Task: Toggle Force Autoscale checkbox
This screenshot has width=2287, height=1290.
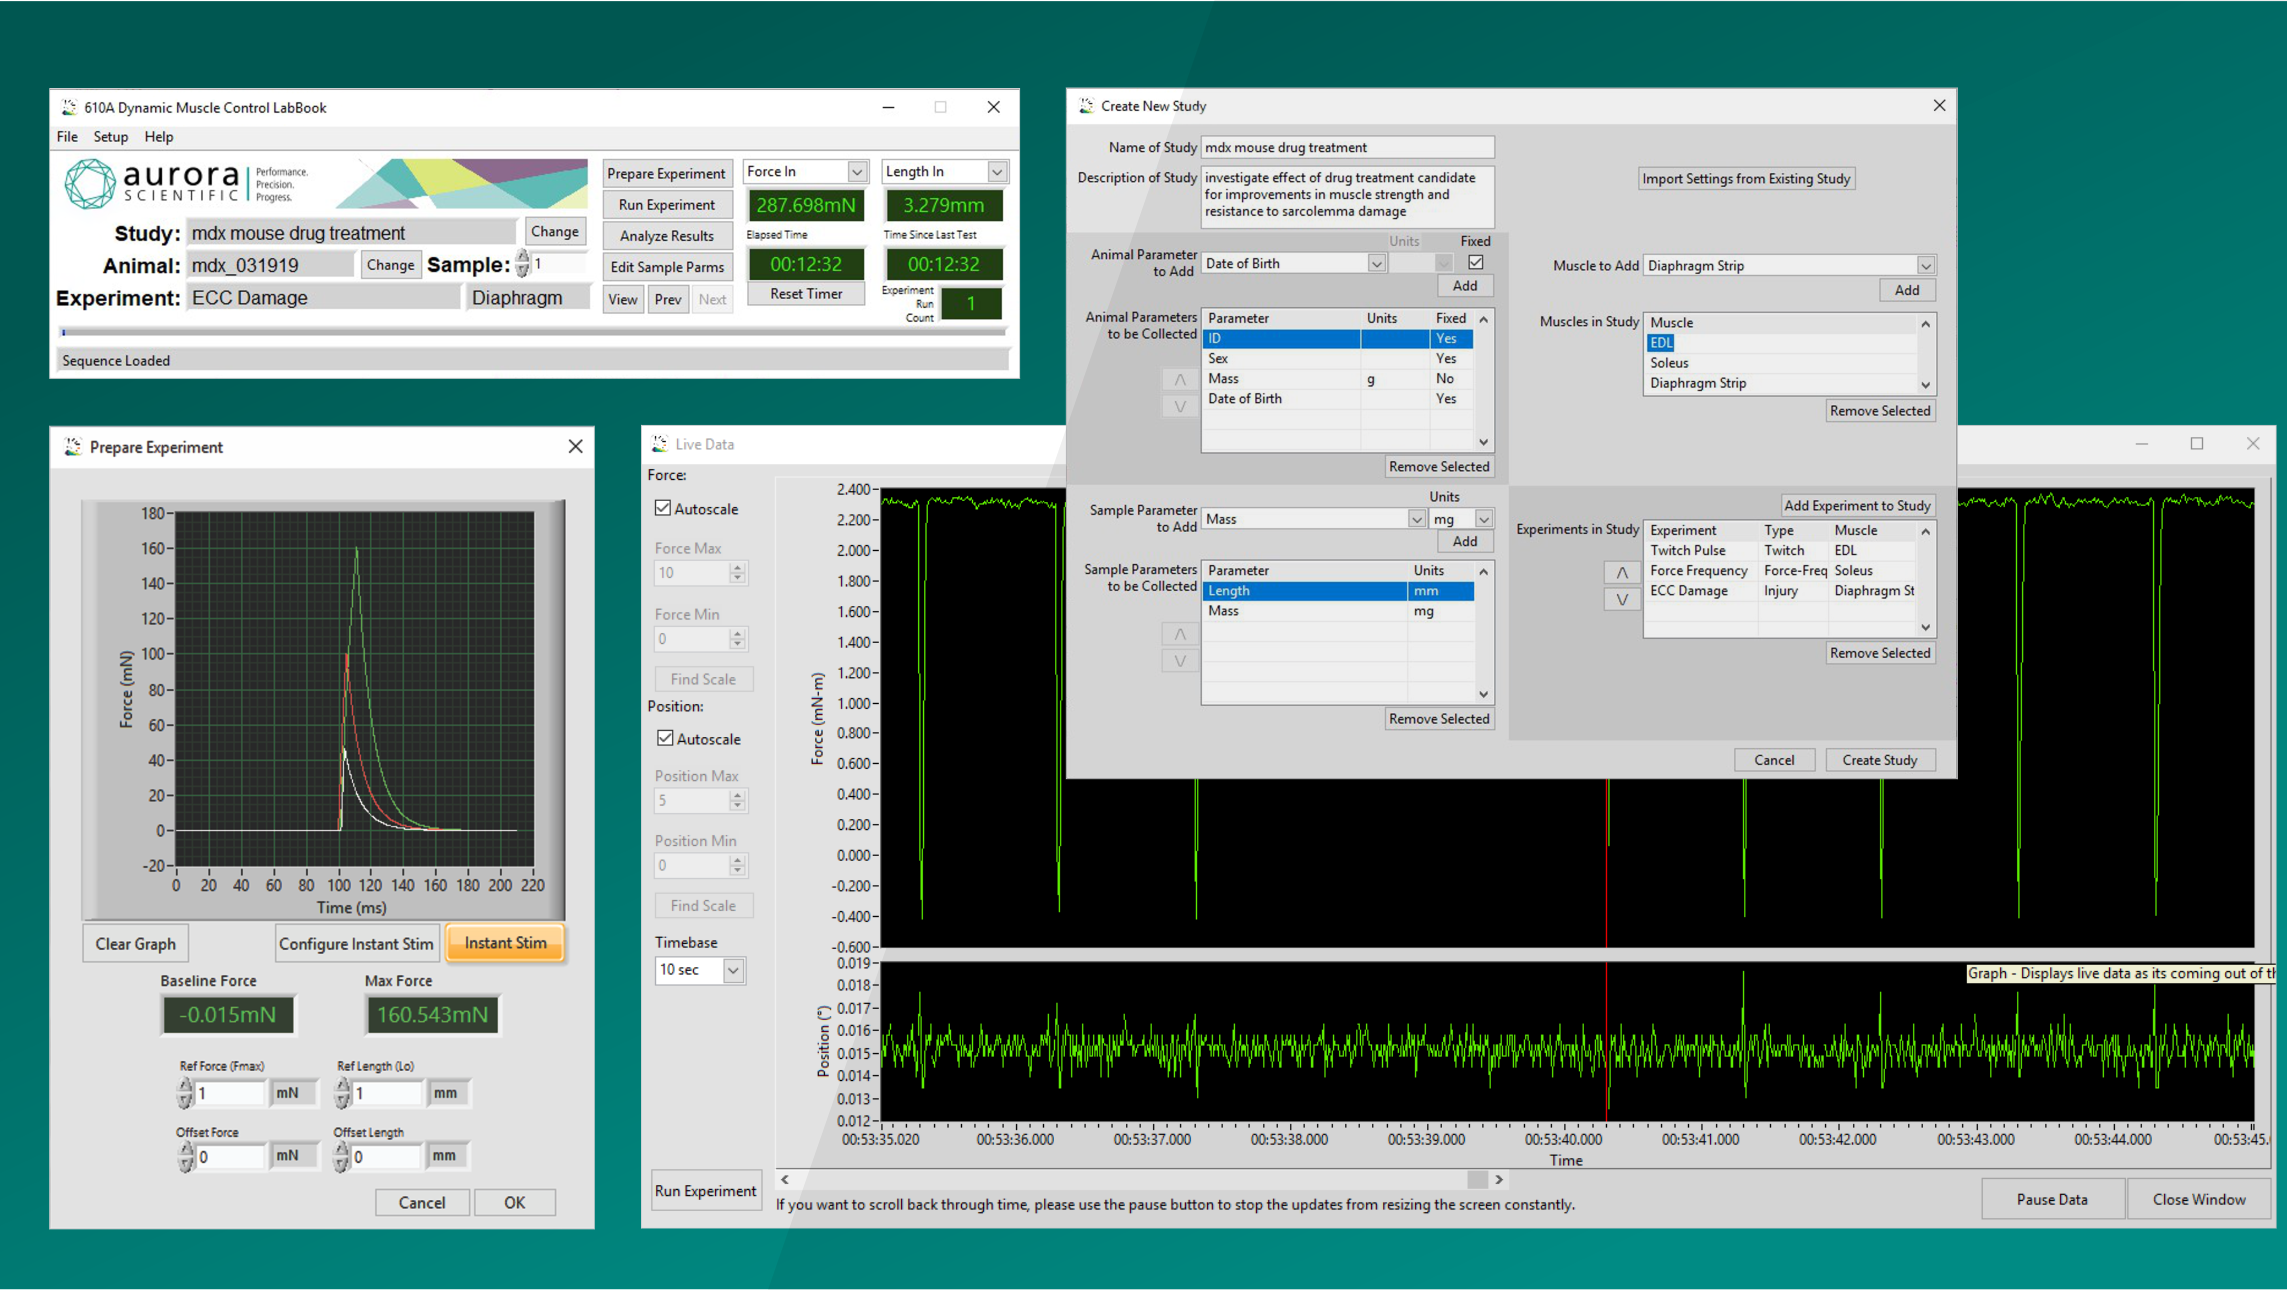Action: pos(663,508)
